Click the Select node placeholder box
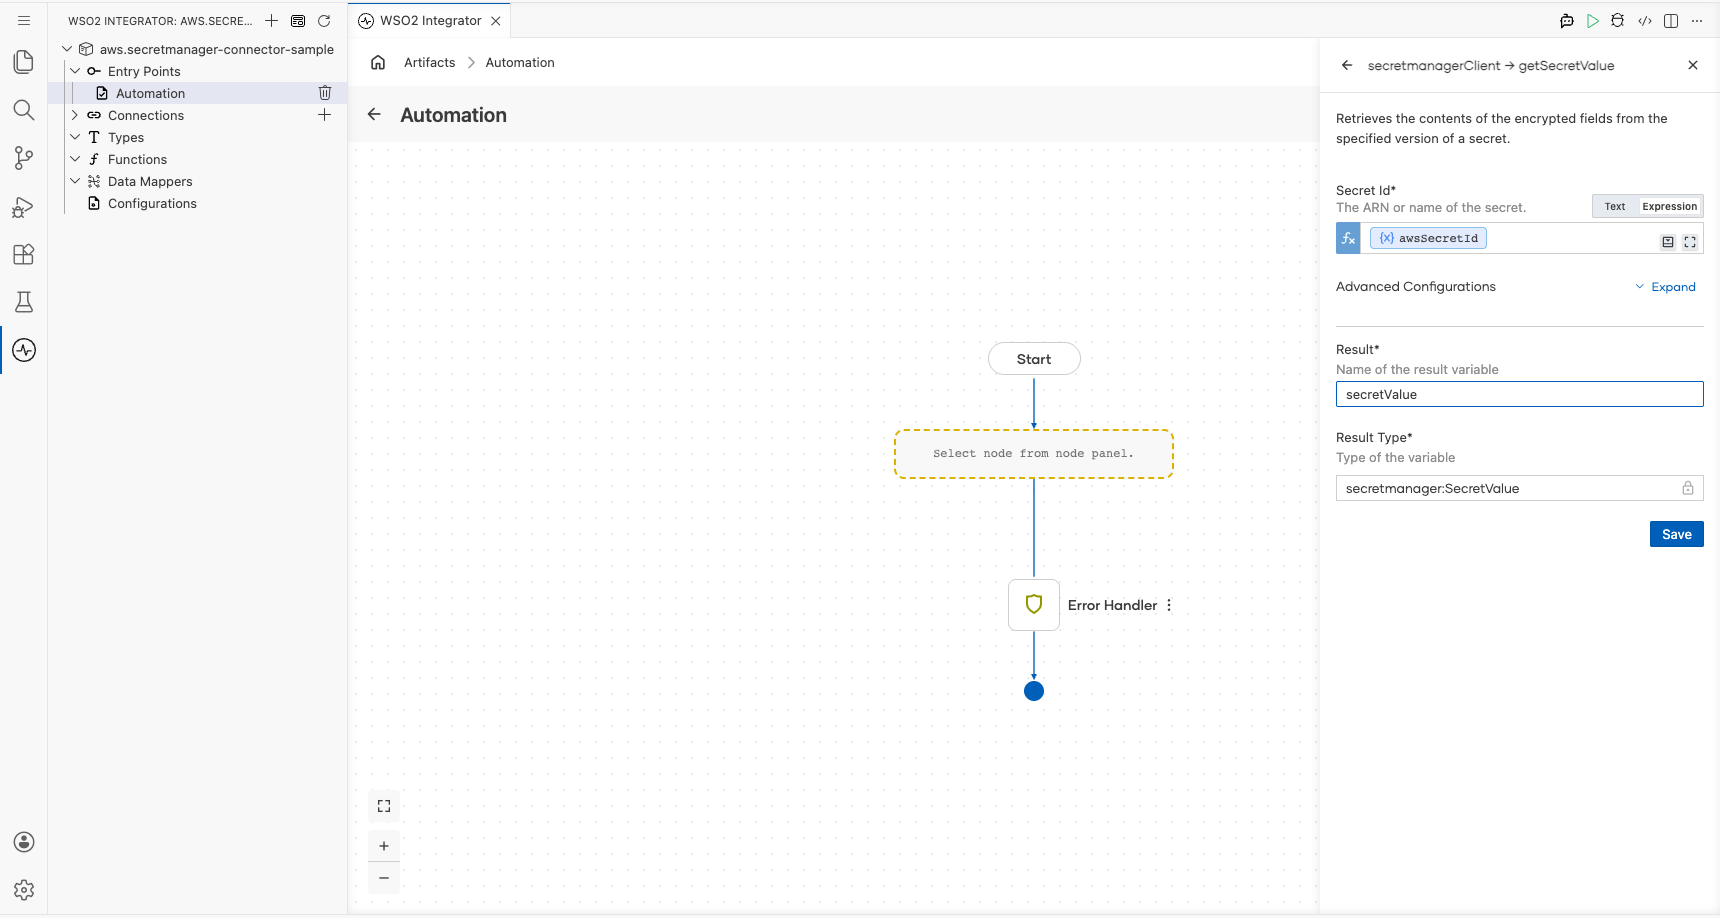The image size is (1720, 918). [x=1033, y=454]
